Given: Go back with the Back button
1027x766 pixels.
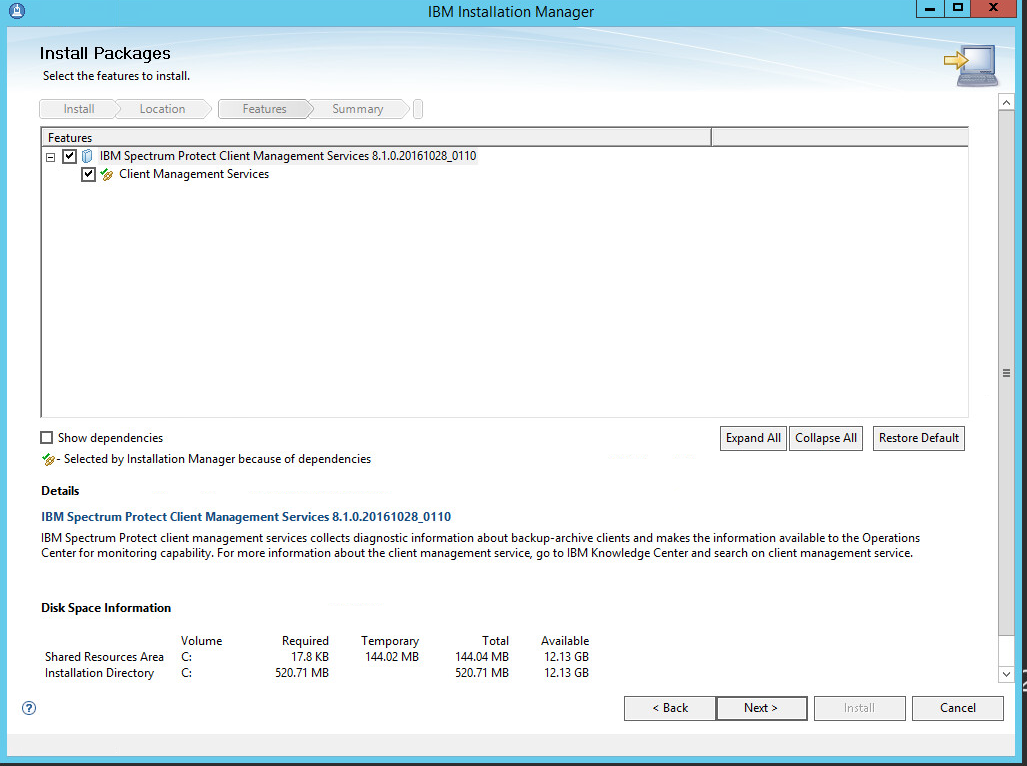Looking at the screenshot, I should [x=670, y=708].
